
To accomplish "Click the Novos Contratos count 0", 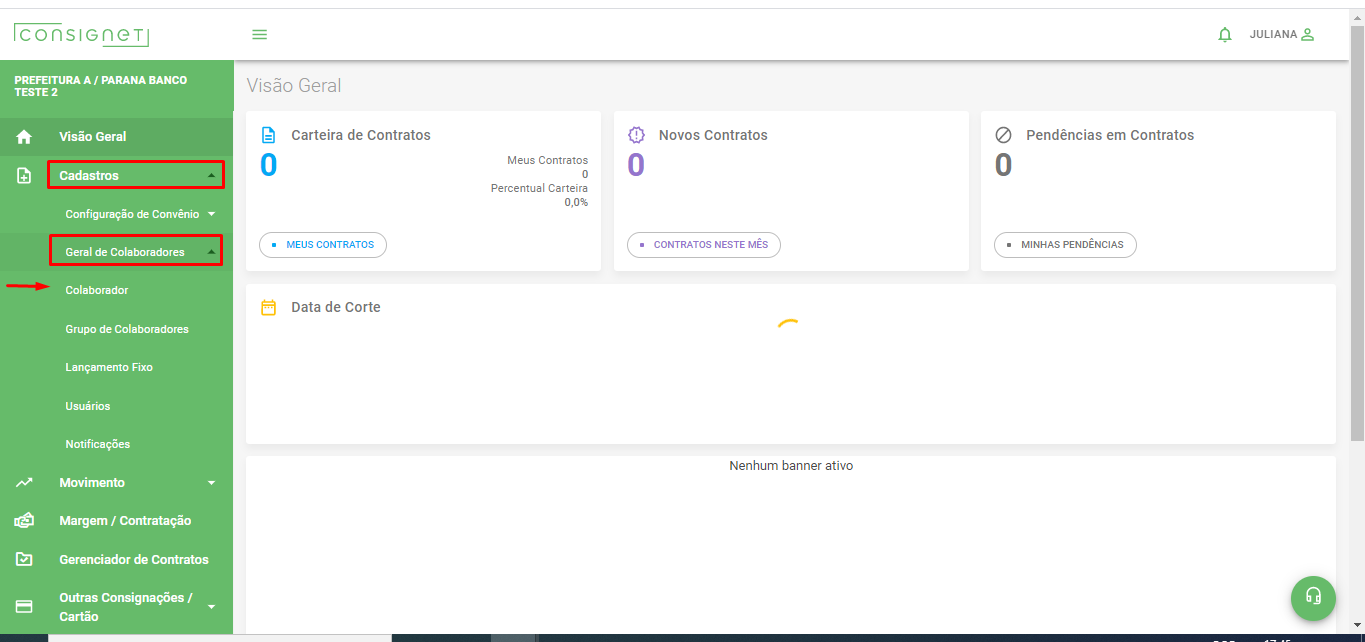I will 636,165.
